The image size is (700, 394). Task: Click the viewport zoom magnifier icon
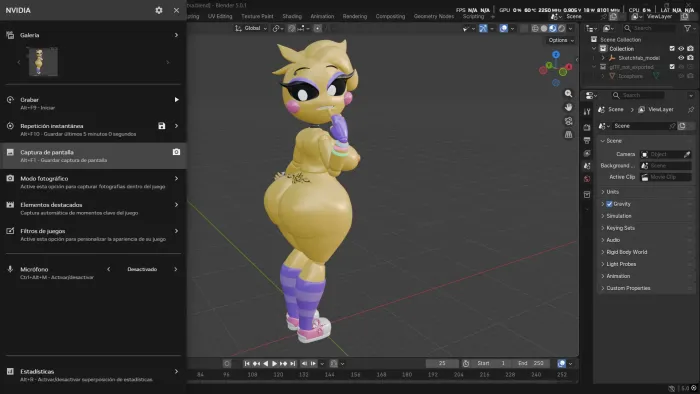[568, 94]
